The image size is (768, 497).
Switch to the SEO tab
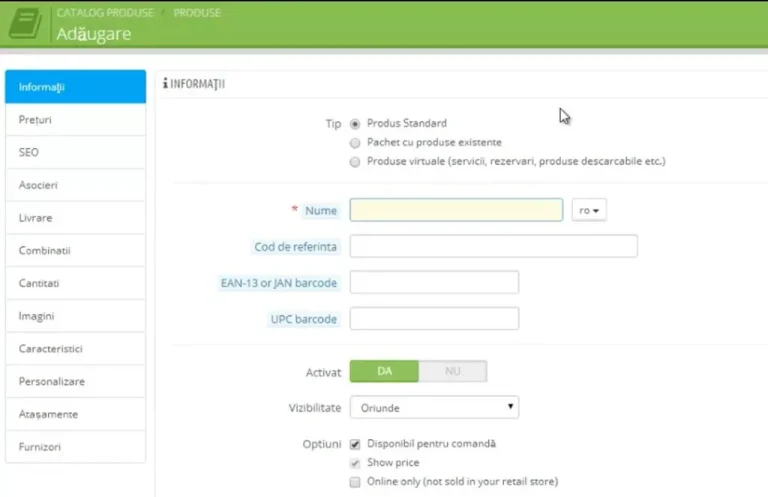(x=75, y=152)
